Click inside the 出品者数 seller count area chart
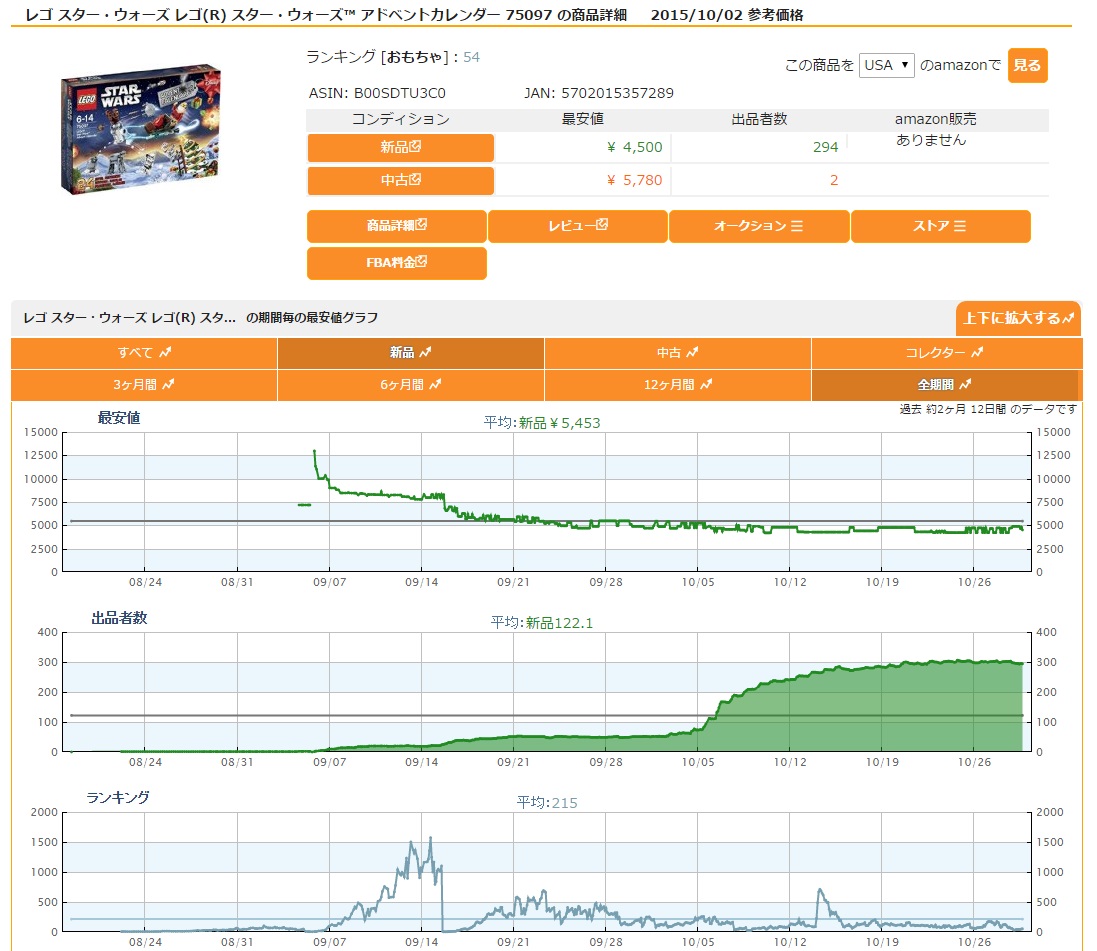This screenshot has width=1097, height=951. 547,692
